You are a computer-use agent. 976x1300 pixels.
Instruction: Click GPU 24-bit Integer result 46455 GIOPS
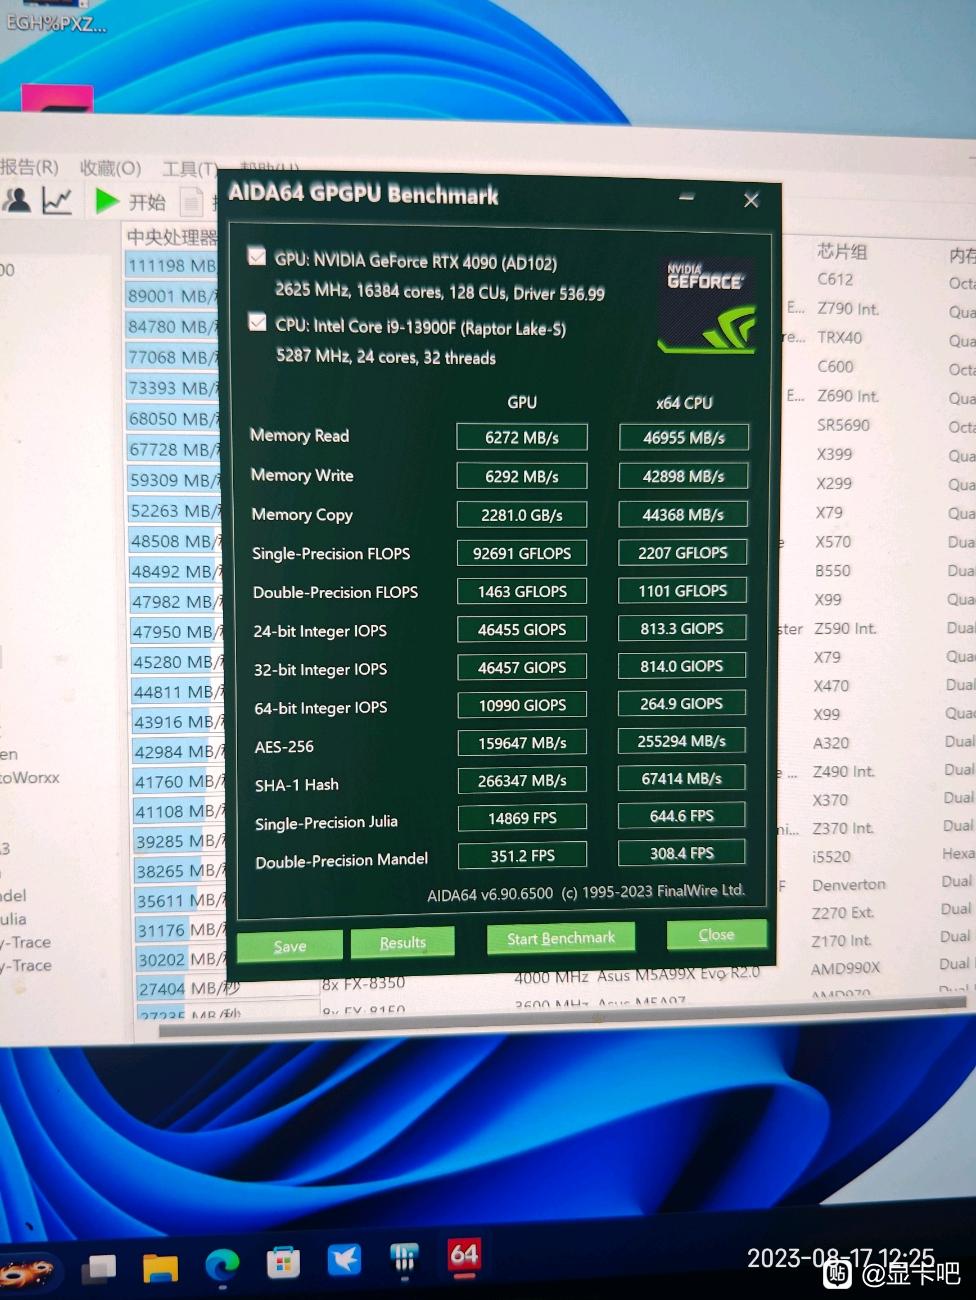pyautogui.click(x=522, y=629)
